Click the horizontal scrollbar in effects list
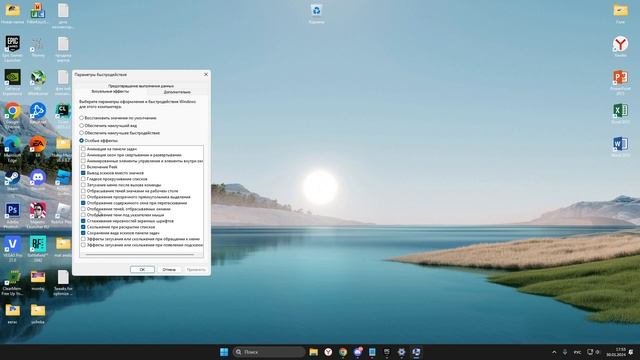 [140, 255]
